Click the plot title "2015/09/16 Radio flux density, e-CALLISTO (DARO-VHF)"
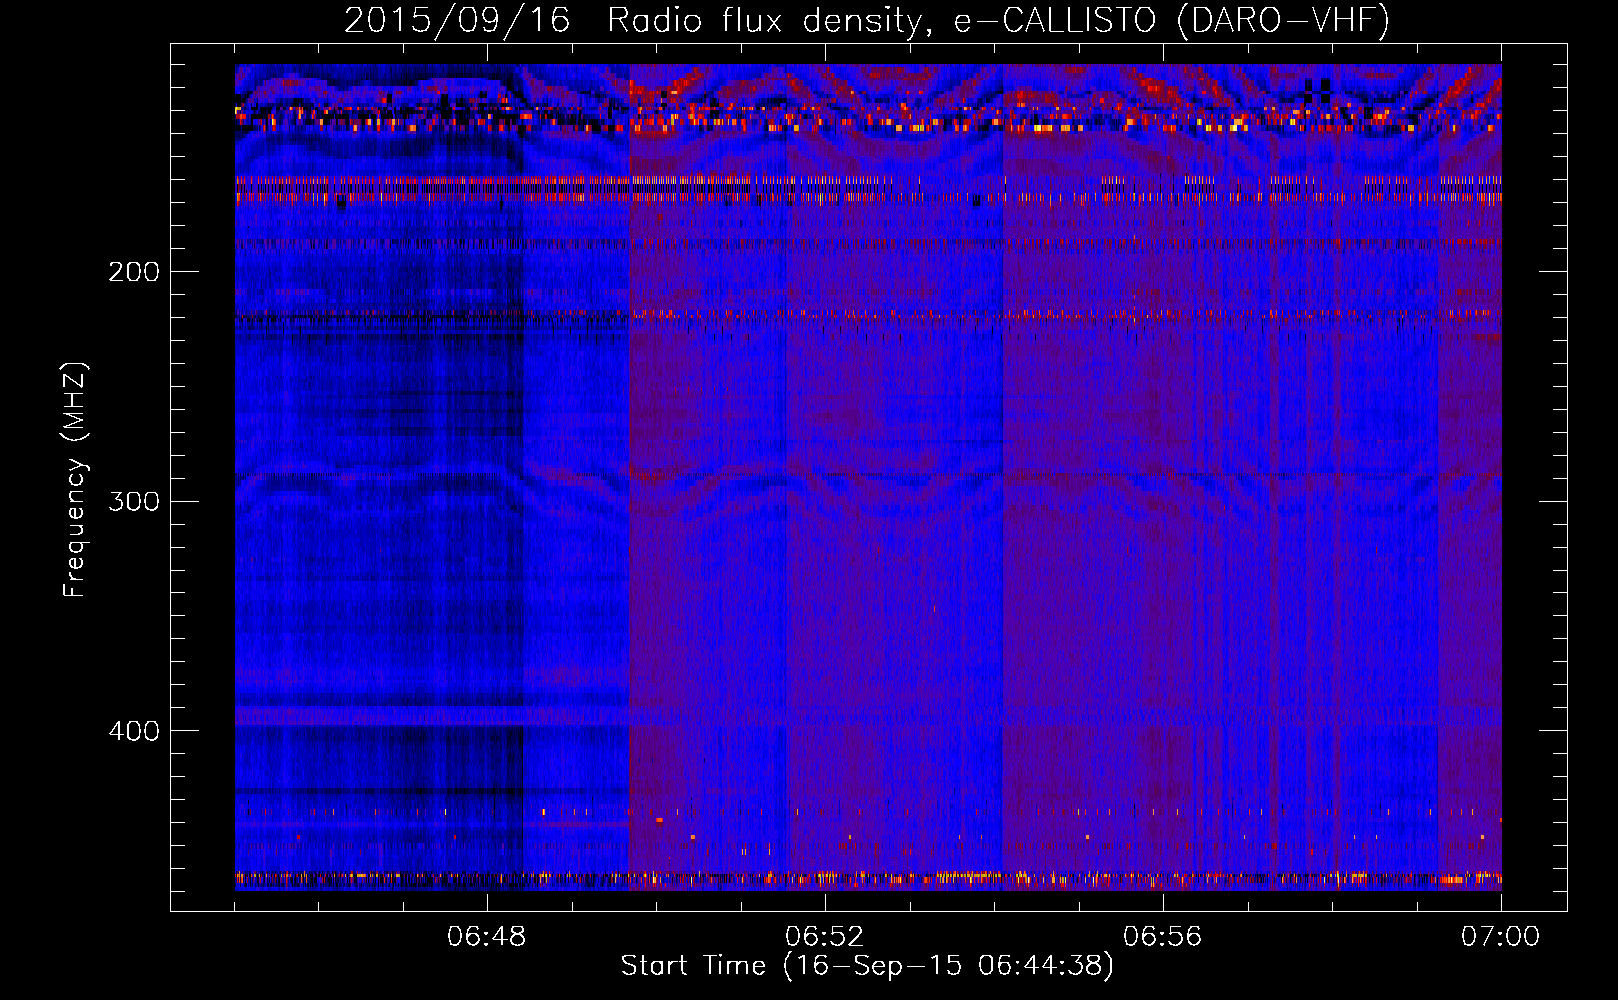 (867, 21)
